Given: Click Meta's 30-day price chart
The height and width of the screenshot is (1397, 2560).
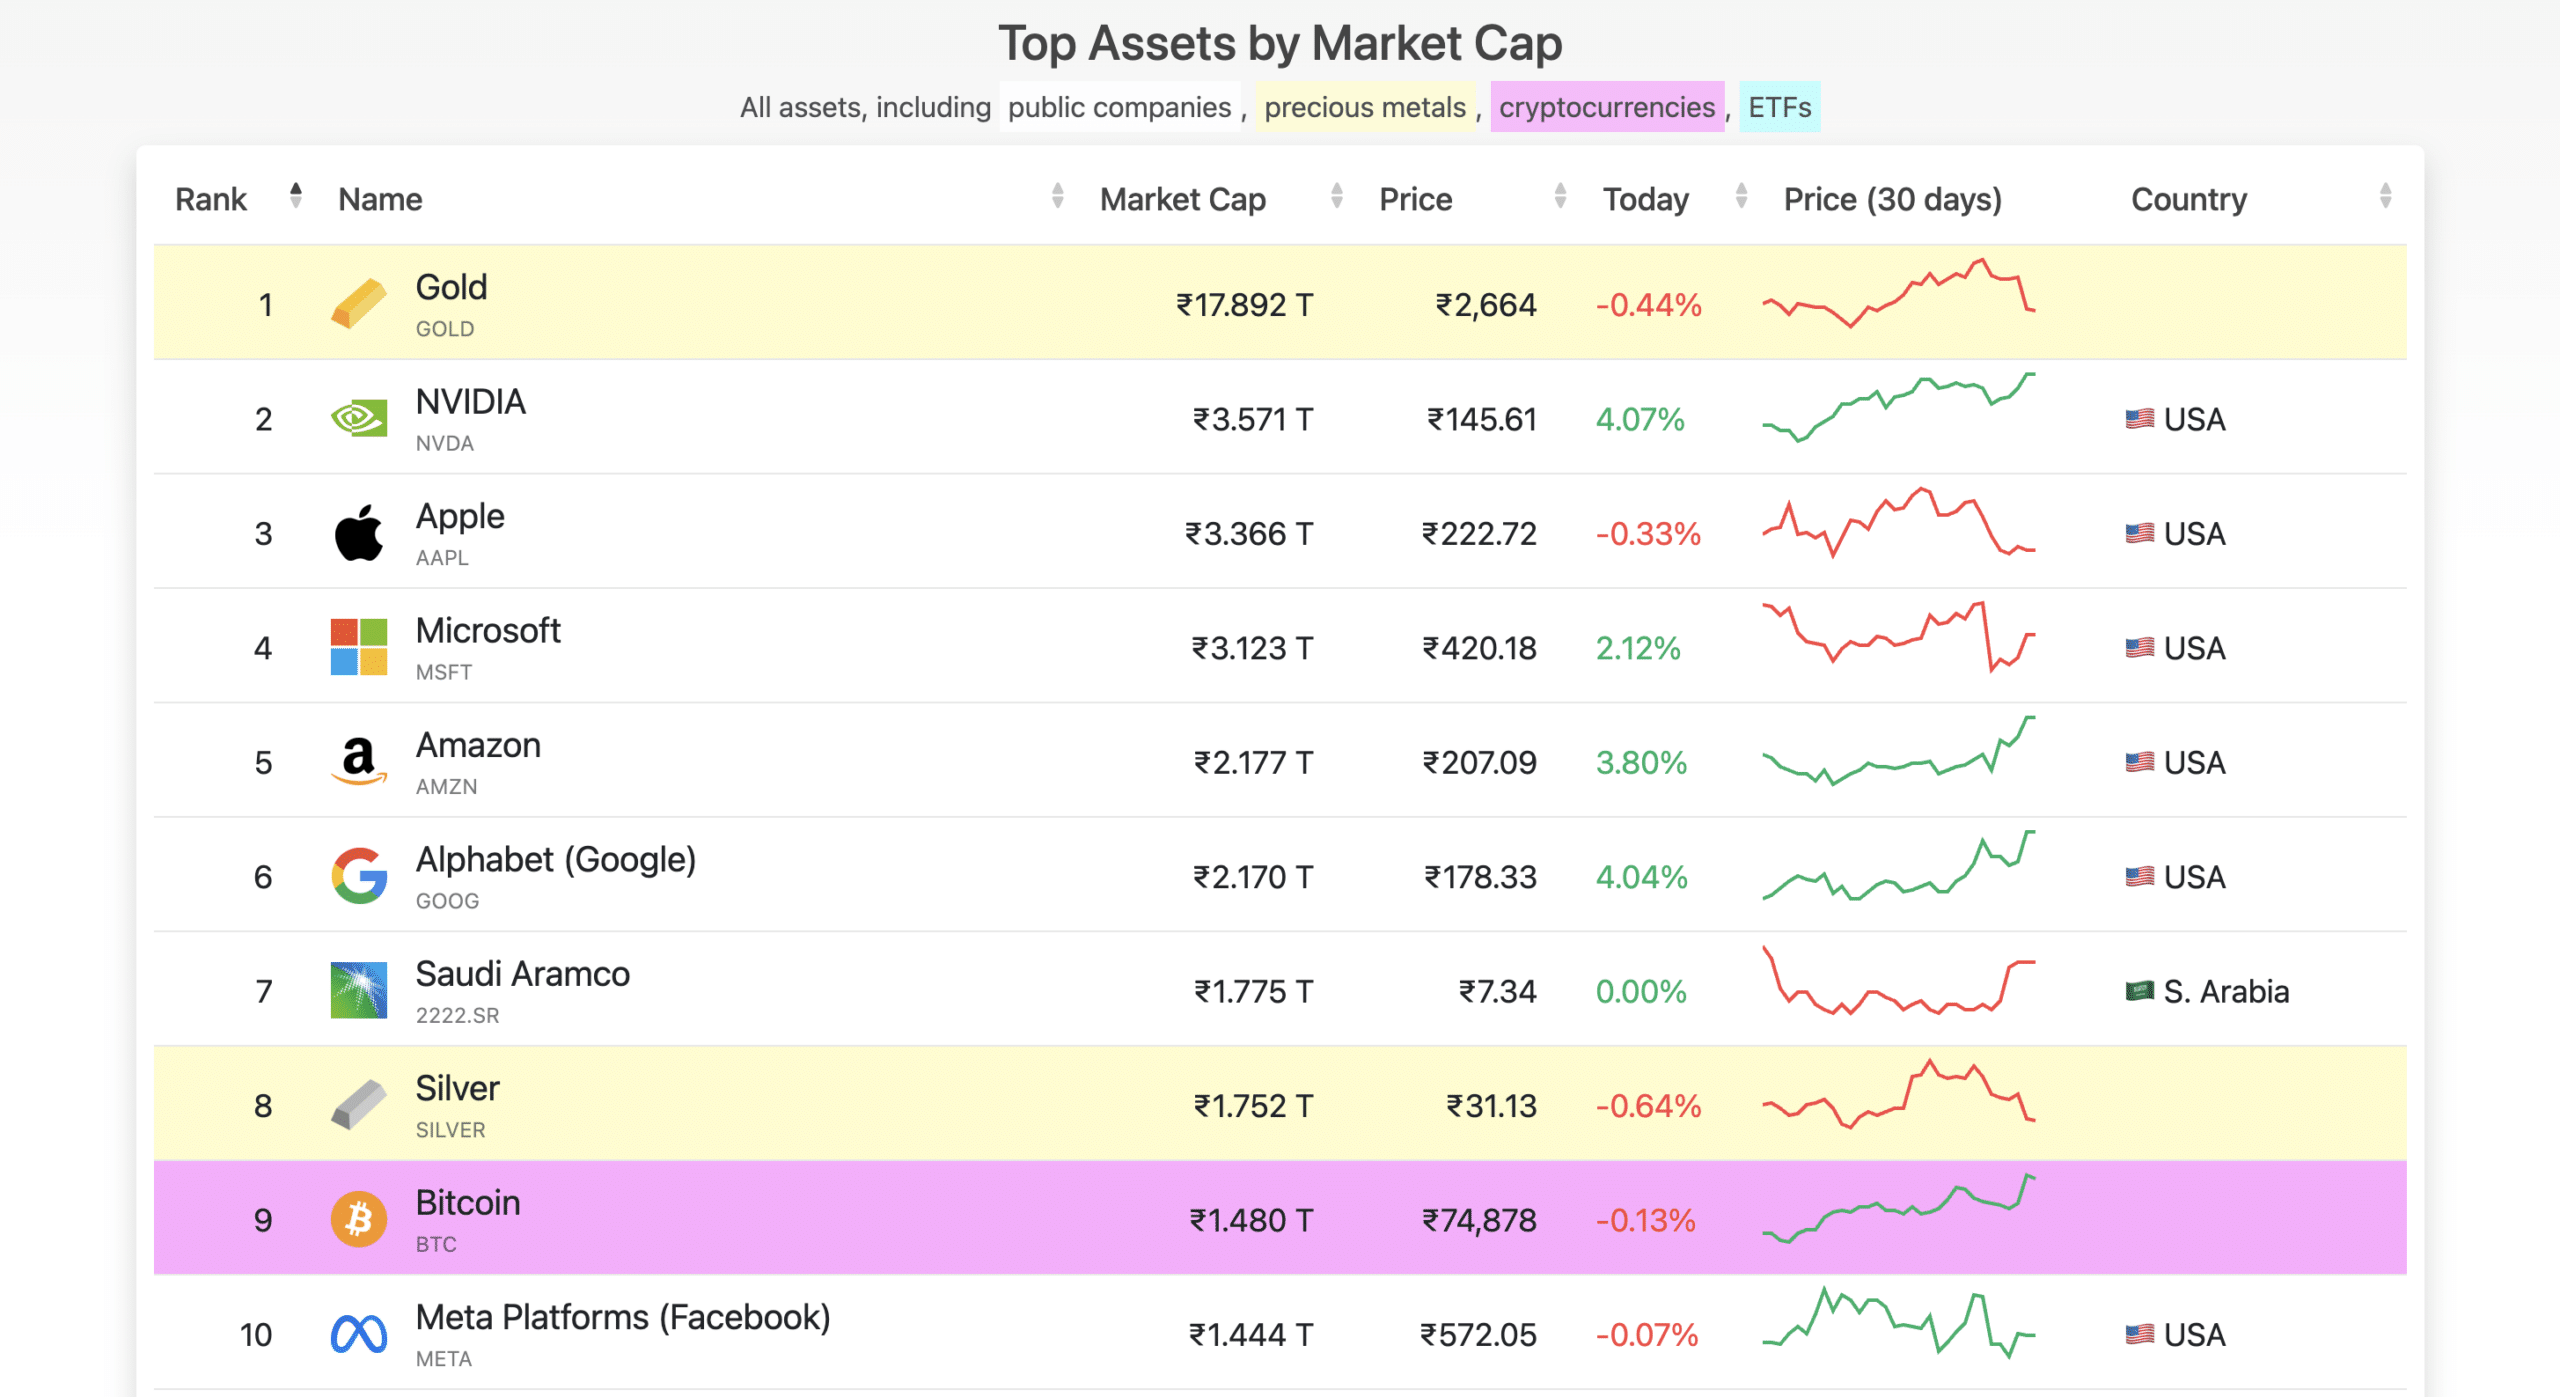Looking at the screenshot, I should pyautogui.click(x=1898, y=1322).
